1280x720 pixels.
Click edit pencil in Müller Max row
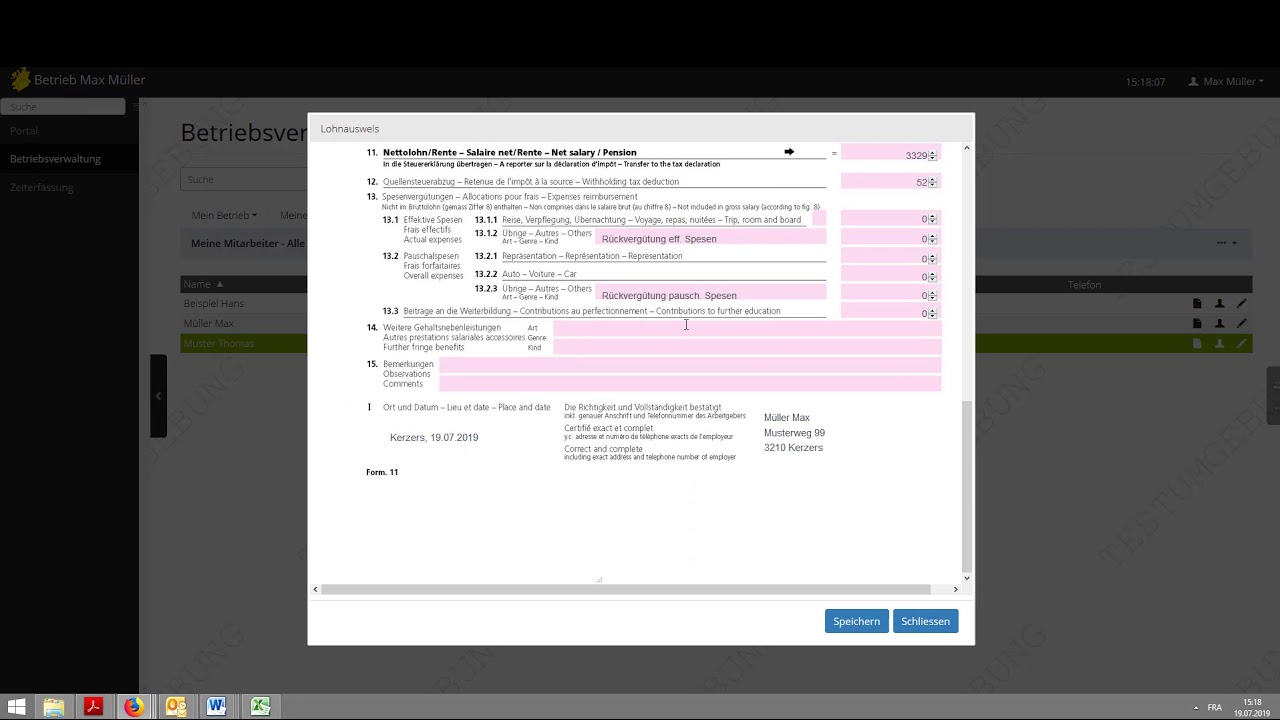(x=1241, y=324)
